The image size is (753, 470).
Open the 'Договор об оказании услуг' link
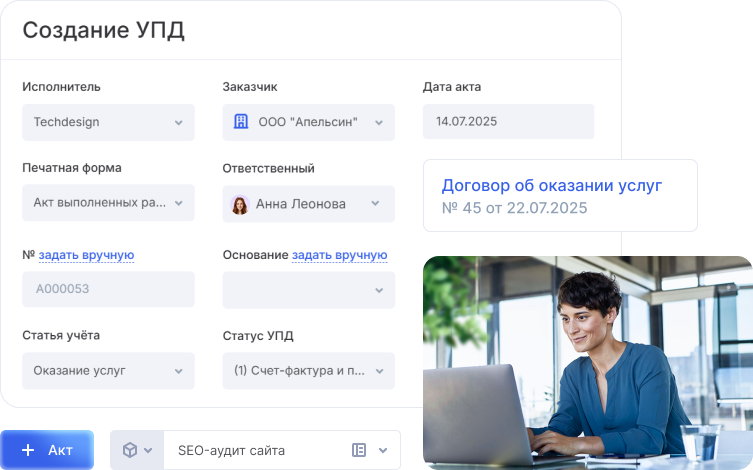pyautogui.click(x=552, y=185)
